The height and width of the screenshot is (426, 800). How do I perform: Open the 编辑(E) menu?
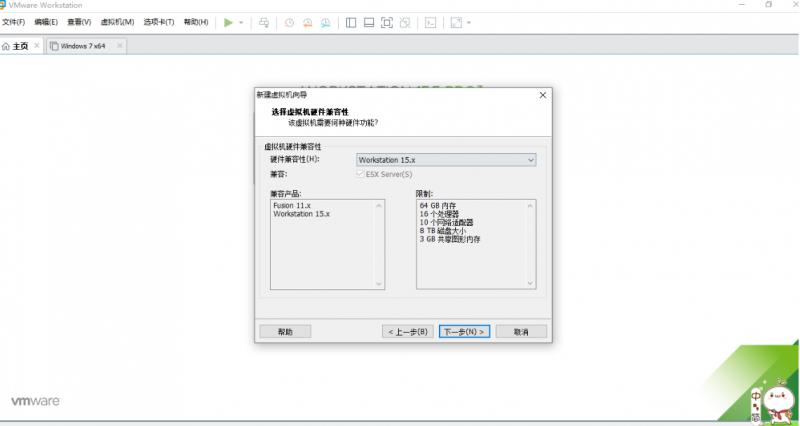point(46,22)
